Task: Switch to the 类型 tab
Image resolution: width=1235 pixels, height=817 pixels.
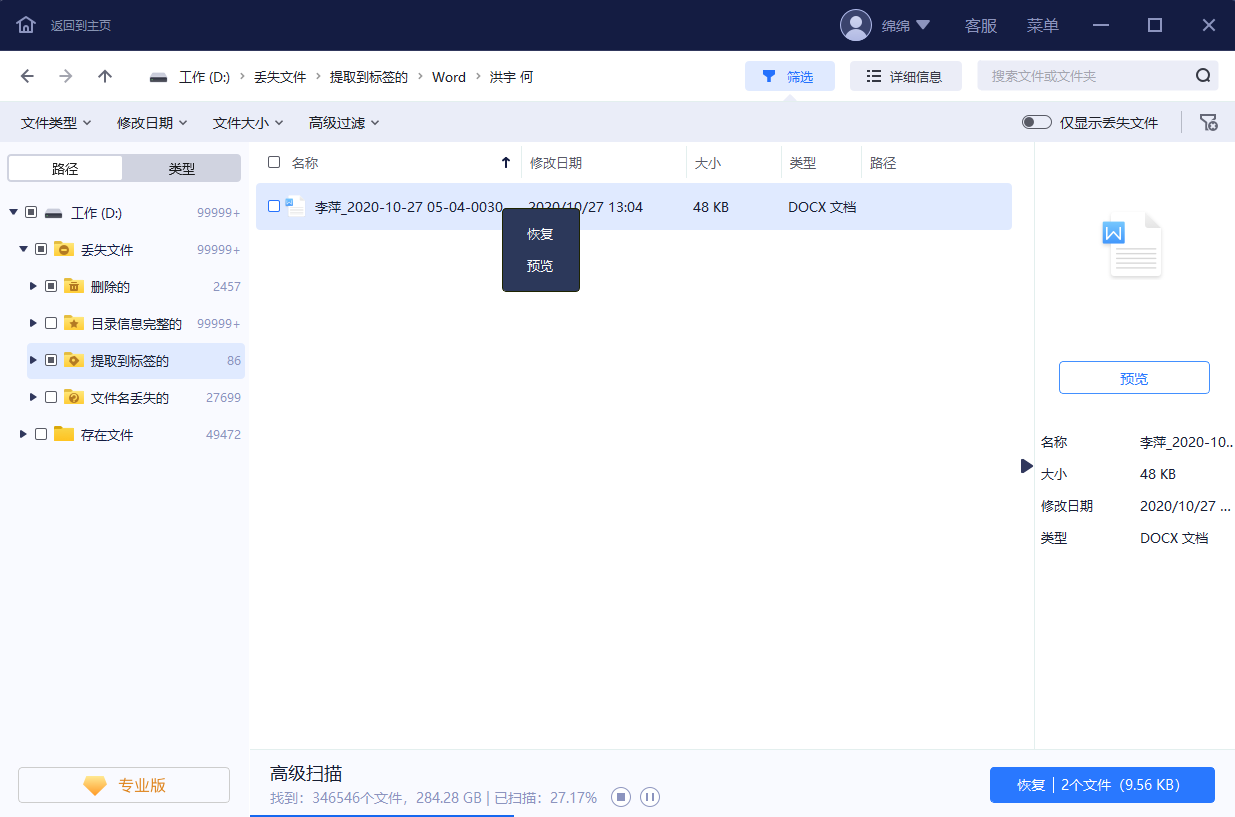Action: [181, 169]
